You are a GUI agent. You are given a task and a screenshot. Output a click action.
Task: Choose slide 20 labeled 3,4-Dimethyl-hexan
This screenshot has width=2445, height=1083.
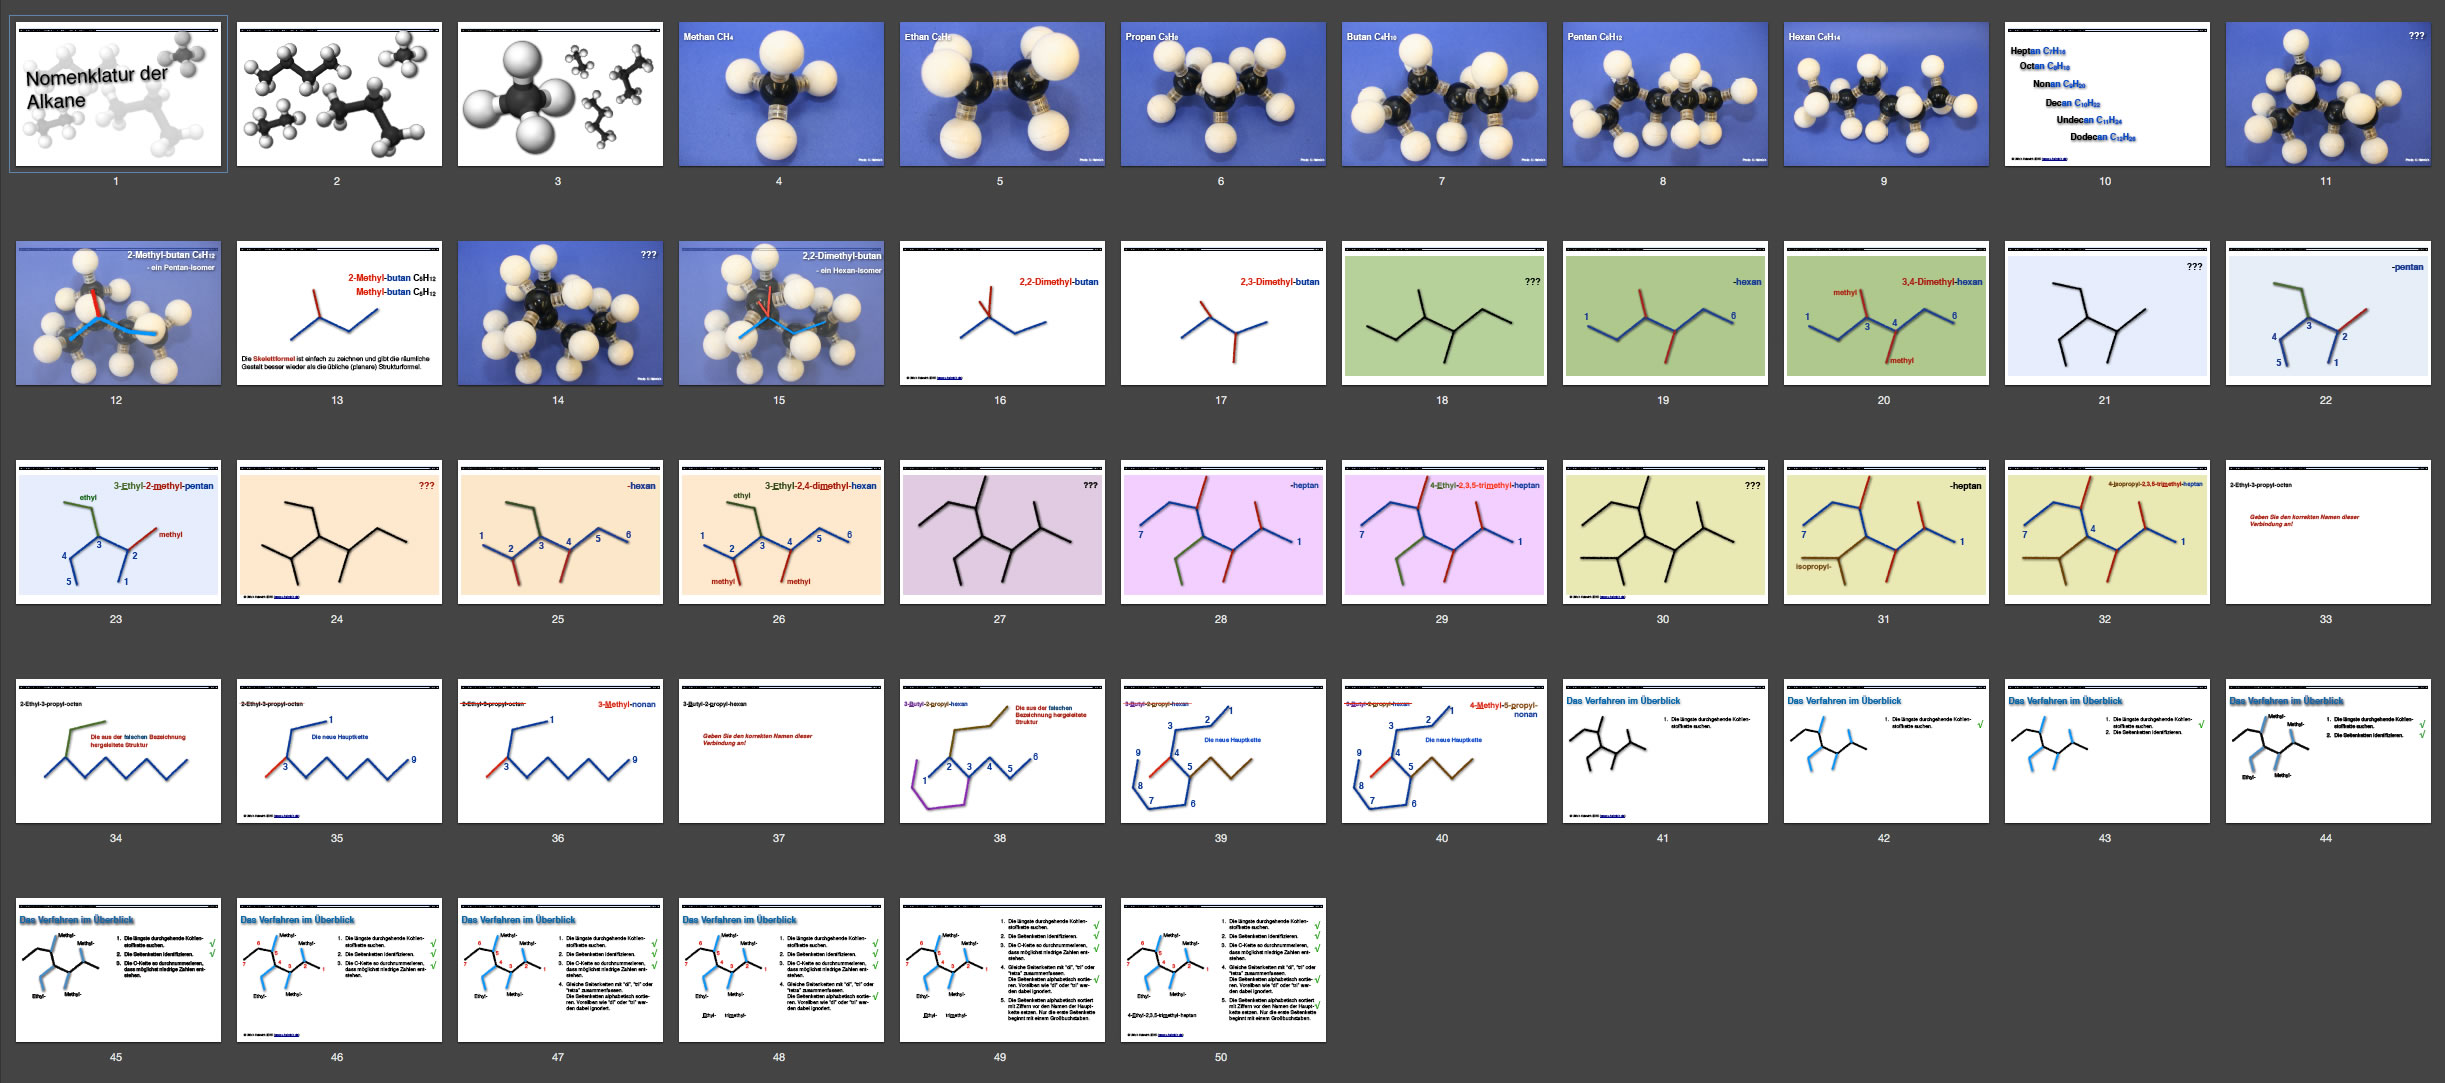pyautogui.click(x=1886, y=313)
